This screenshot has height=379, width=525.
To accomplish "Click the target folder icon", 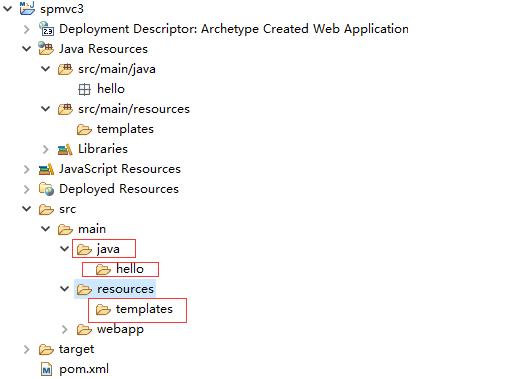I will point(46,350).
